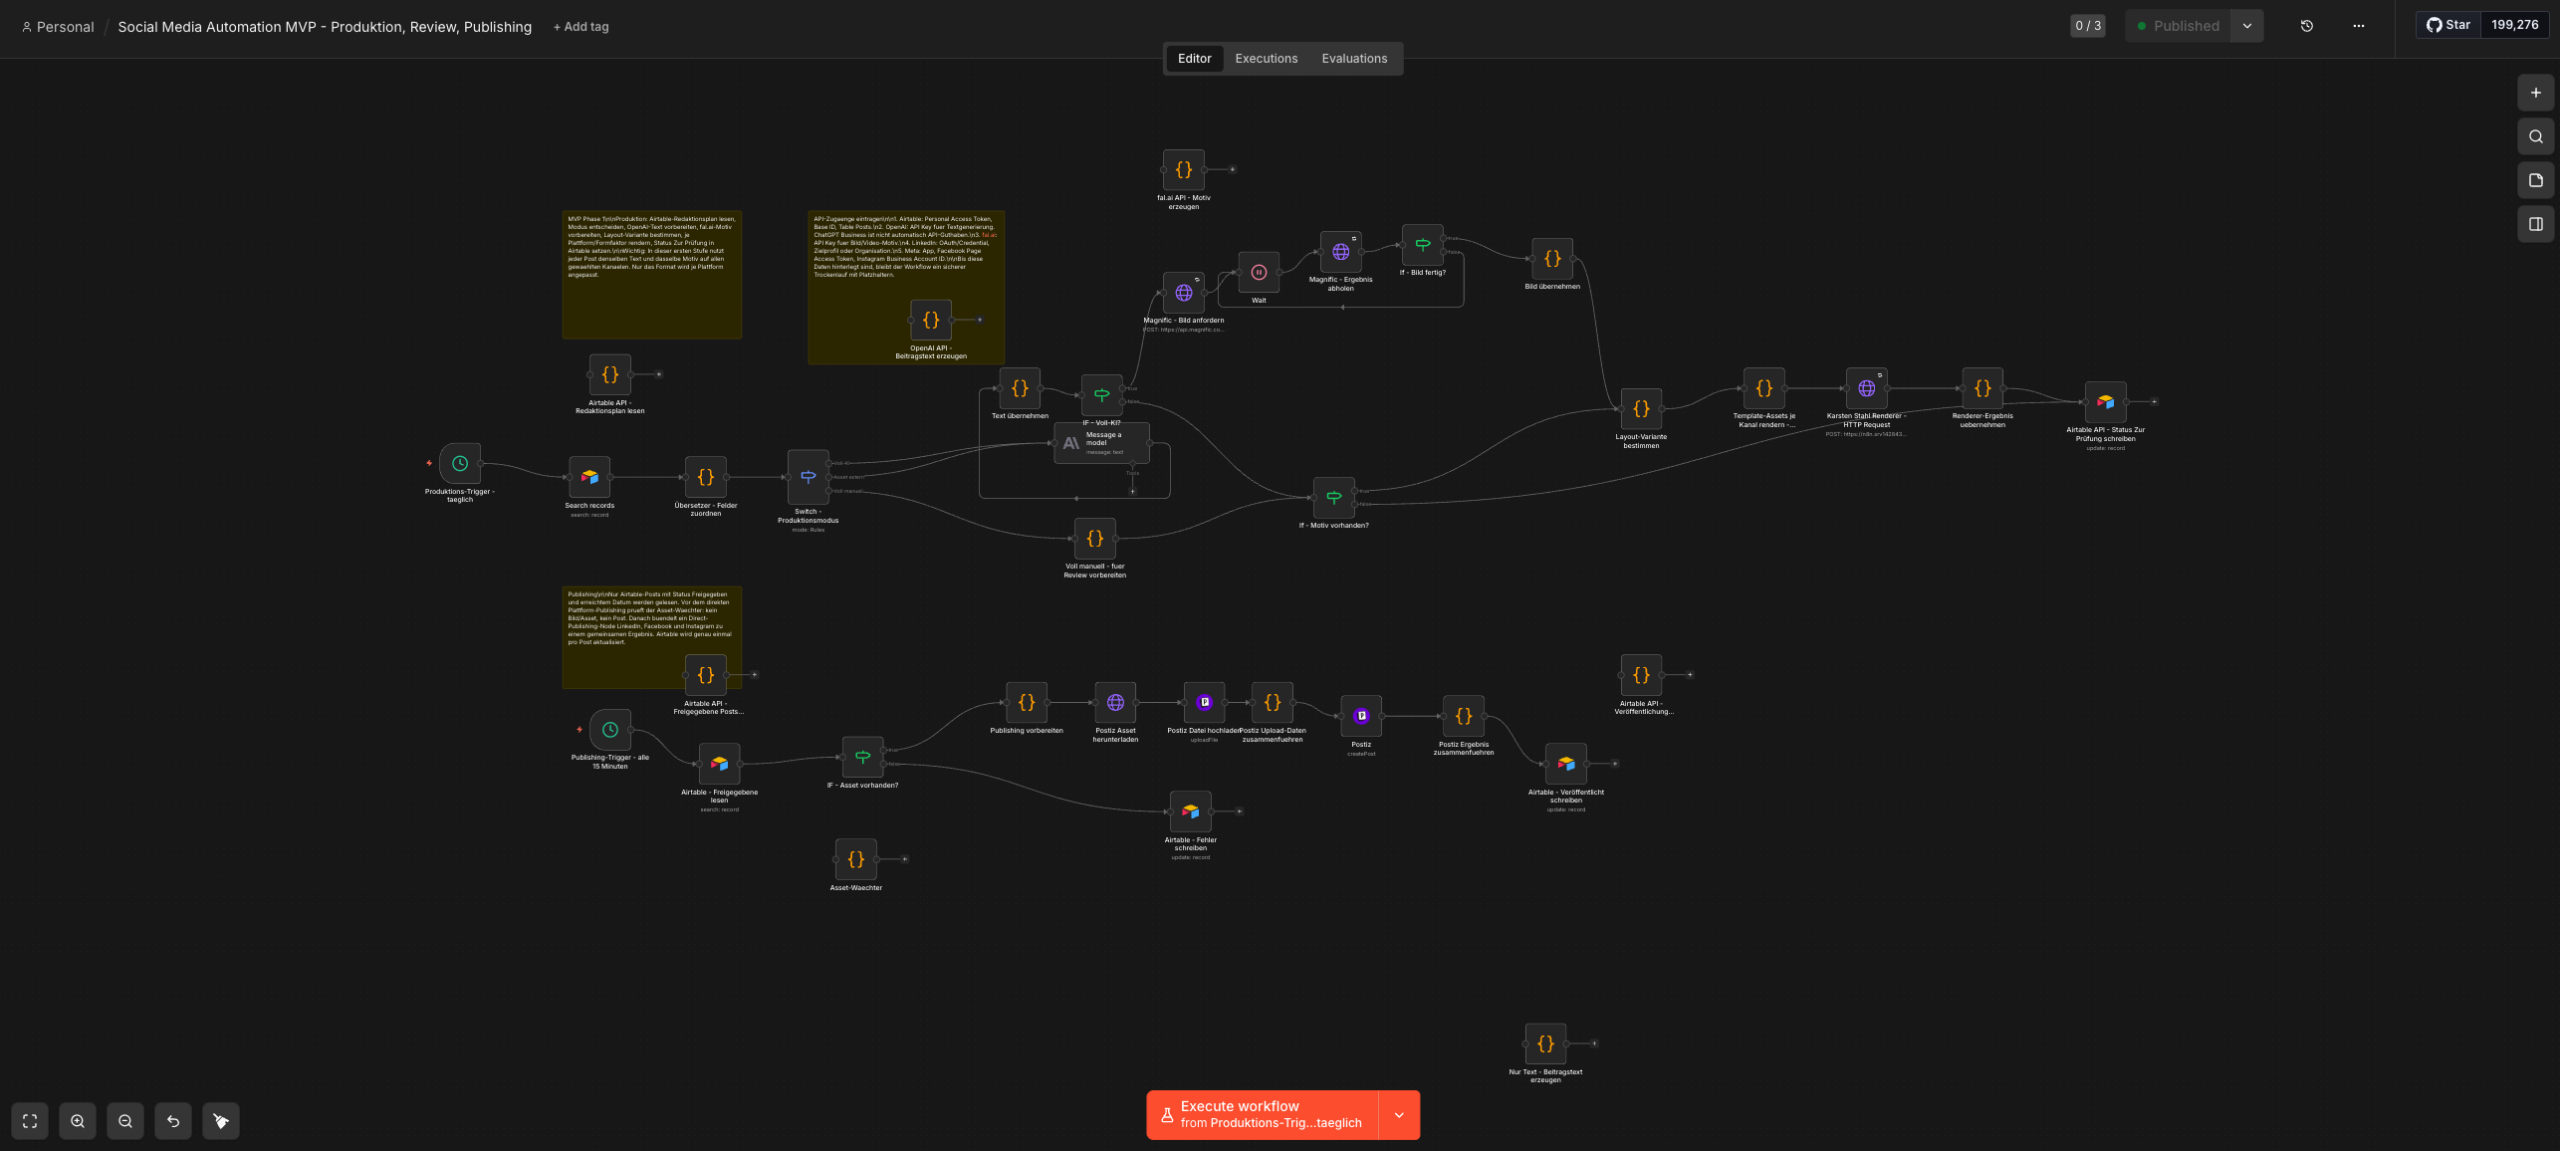The width and height of the screenshot is (2560, 1151).
Task: Select the fal.ai API - Motiv erzeugen node
Action: 1184,170
